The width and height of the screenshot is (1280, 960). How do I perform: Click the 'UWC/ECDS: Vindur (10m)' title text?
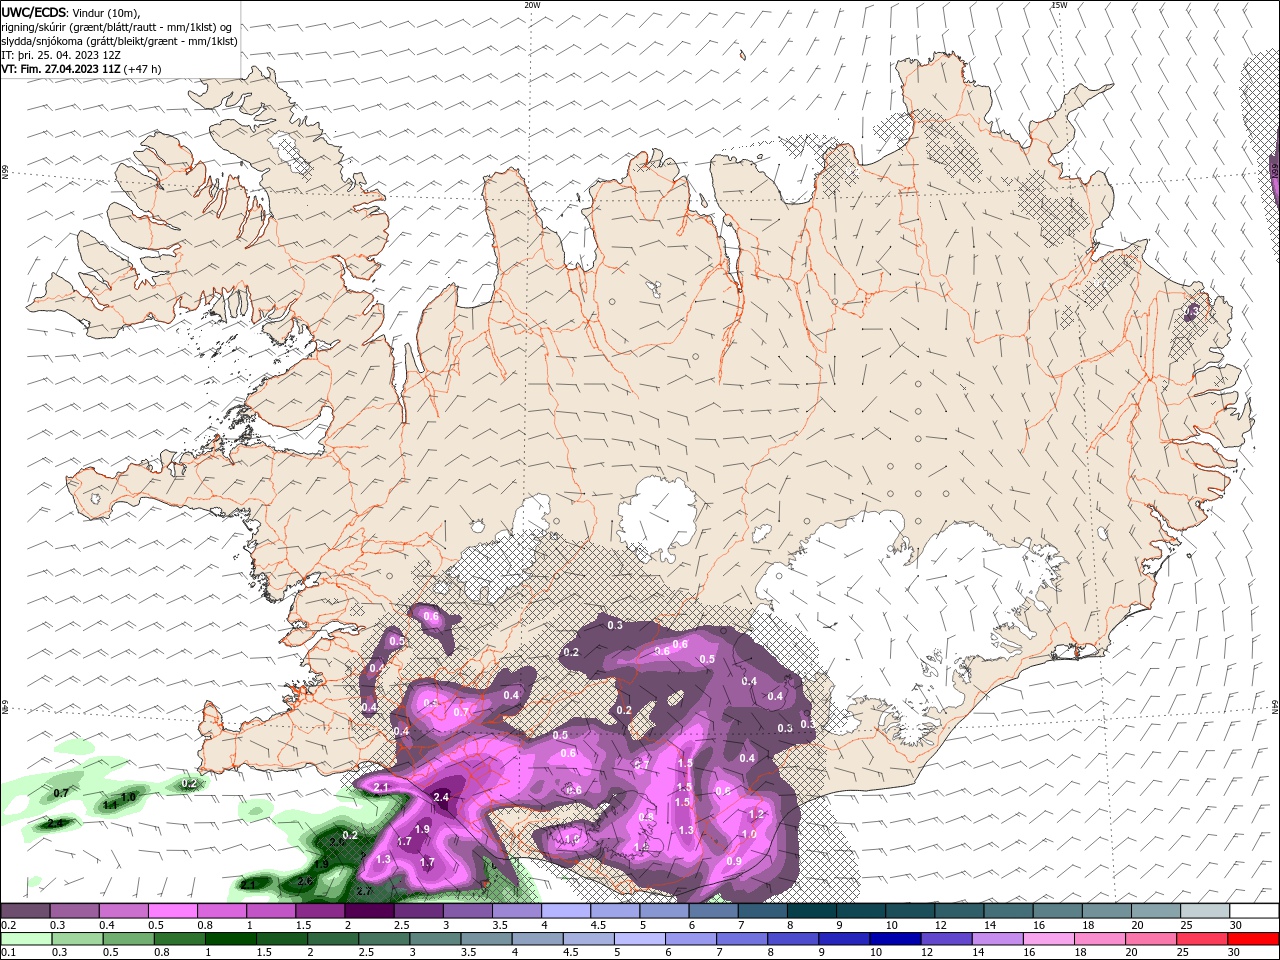(71, 12)
